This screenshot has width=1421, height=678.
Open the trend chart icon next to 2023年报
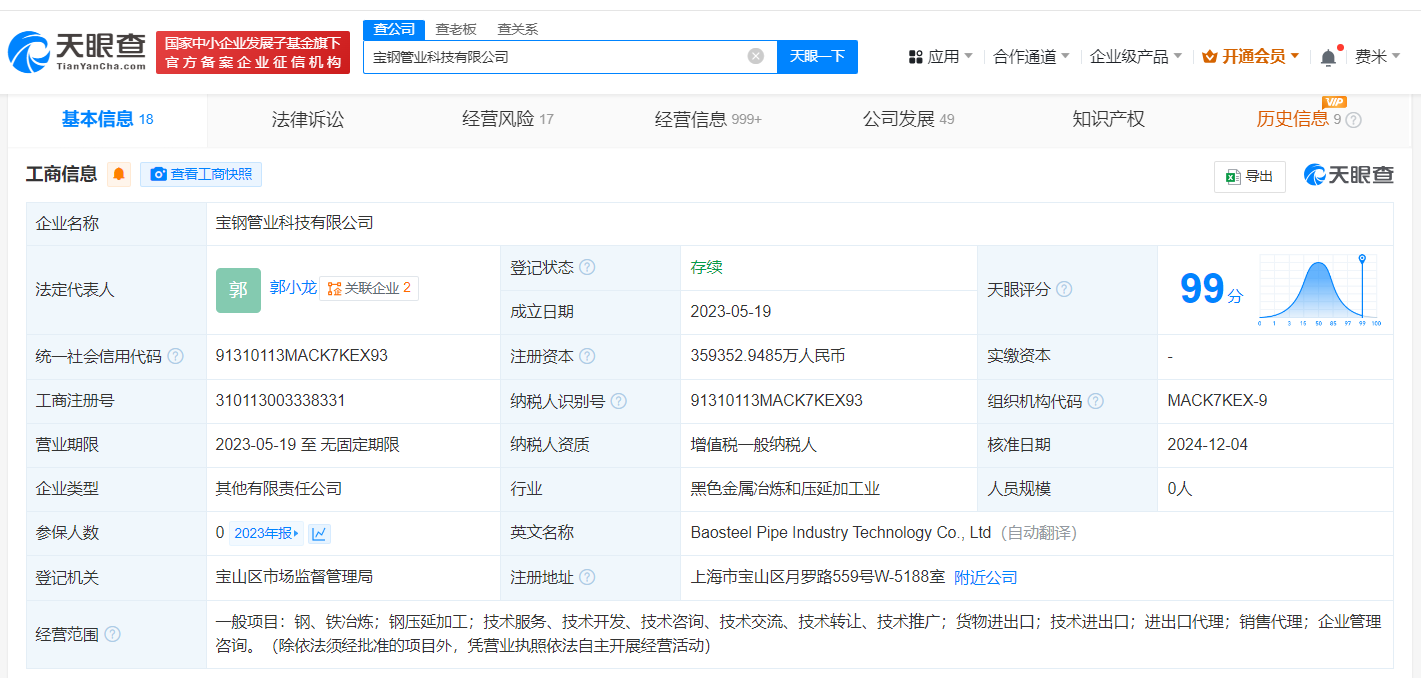point(319,533)
